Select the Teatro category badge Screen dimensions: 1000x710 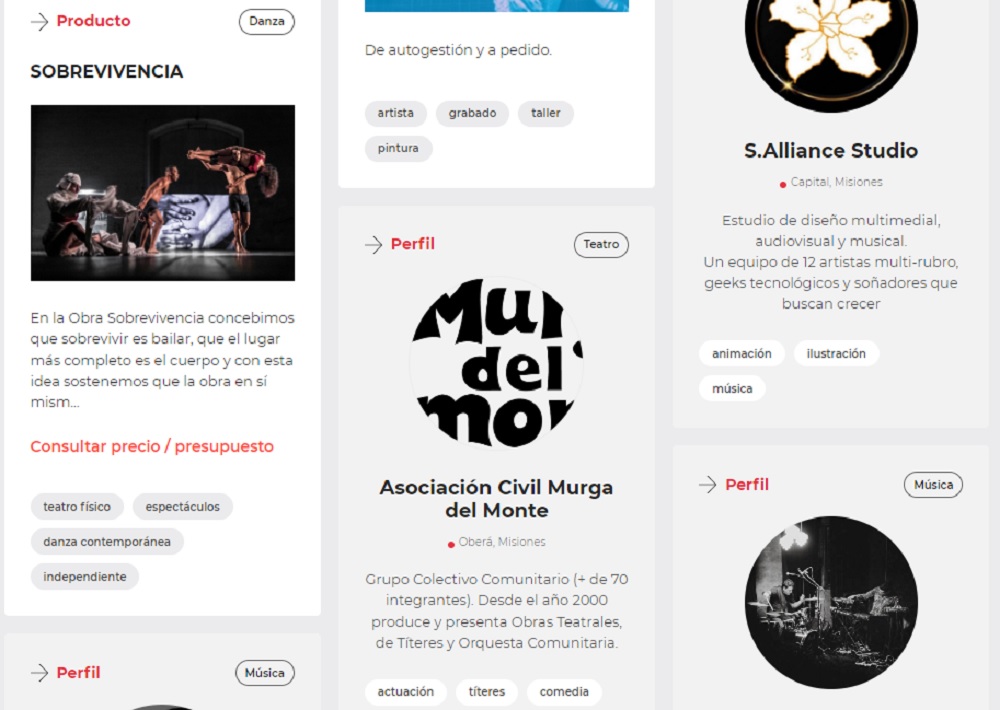tap(601, 244)
